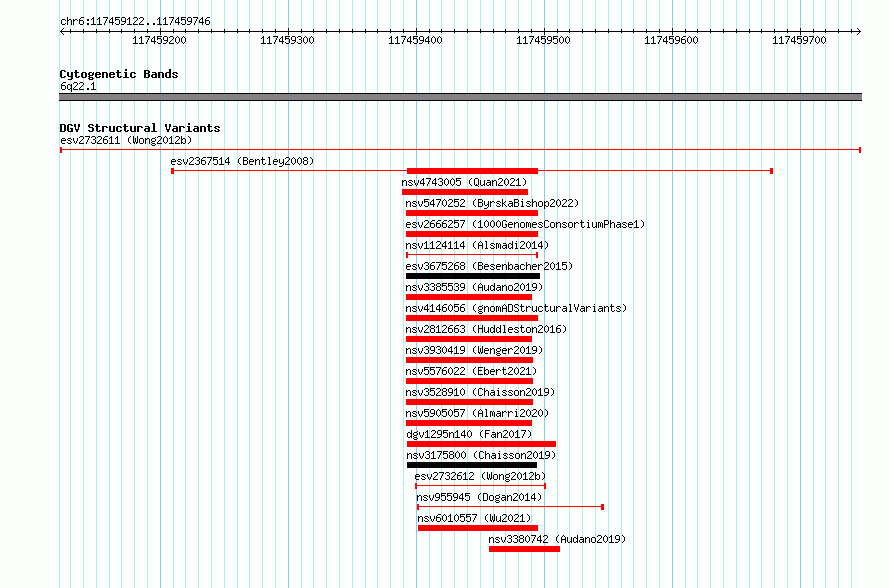Click nsv3380742 (Audano2019) label
Viewport: 890px width, 588px height.
click(x=557, y=539)
